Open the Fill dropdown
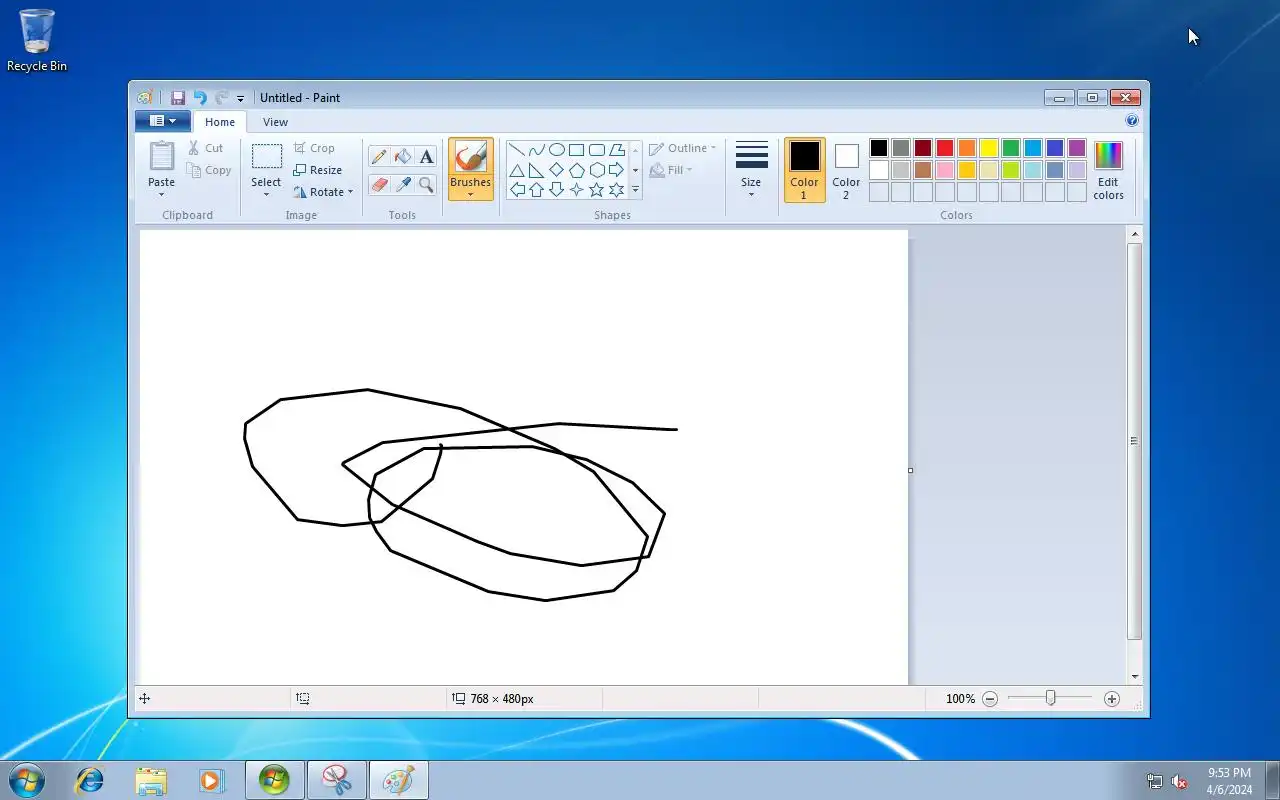Image resolution: width=1280 pixels, height=800 pixels. pyautogui.click(x=671, y=170)
